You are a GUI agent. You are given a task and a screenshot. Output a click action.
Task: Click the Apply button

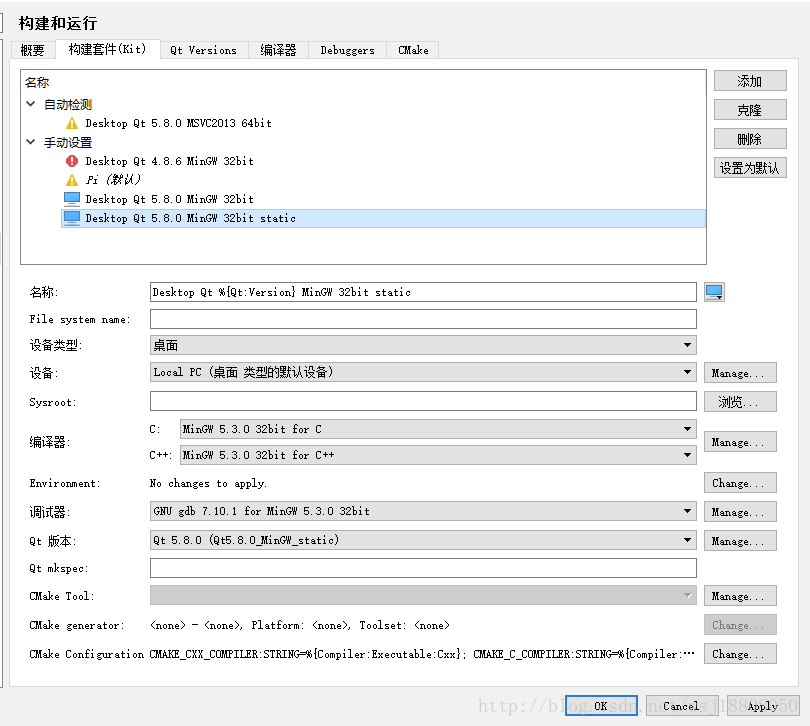click(762, 706)
